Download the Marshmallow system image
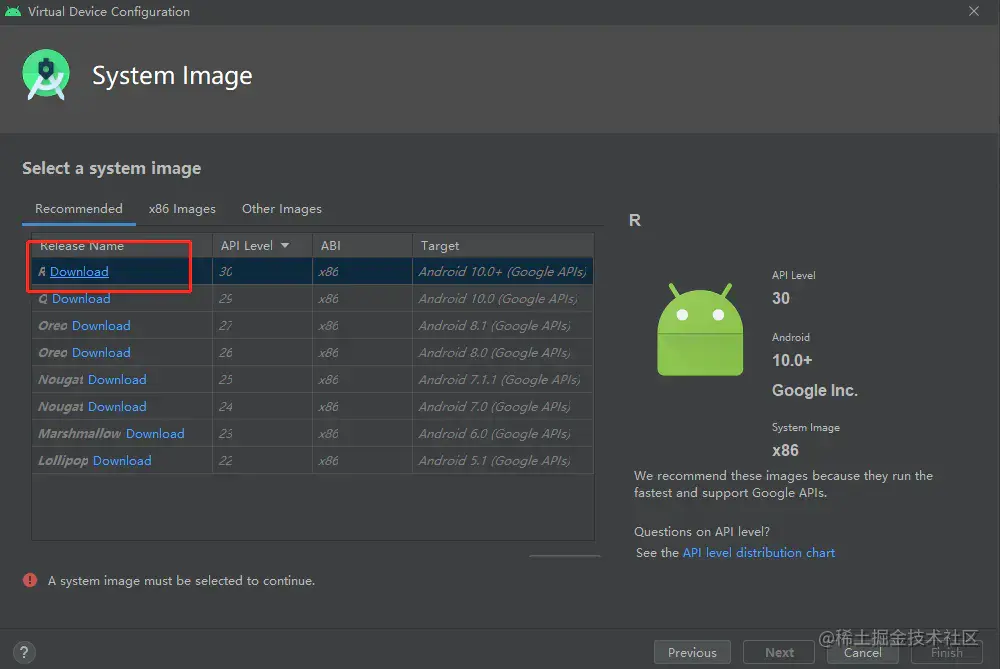 [x=155, y=434]
